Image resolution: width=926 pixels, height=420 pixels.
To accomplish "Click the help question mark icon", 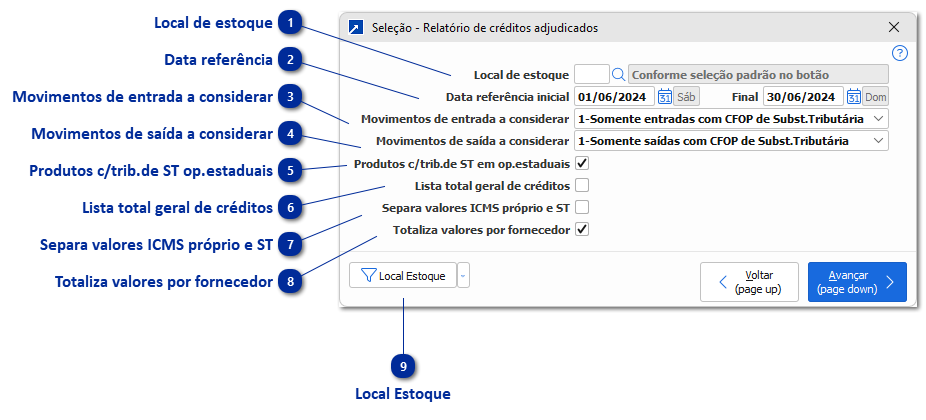I will pyautogui.click(x=899, y=54).
